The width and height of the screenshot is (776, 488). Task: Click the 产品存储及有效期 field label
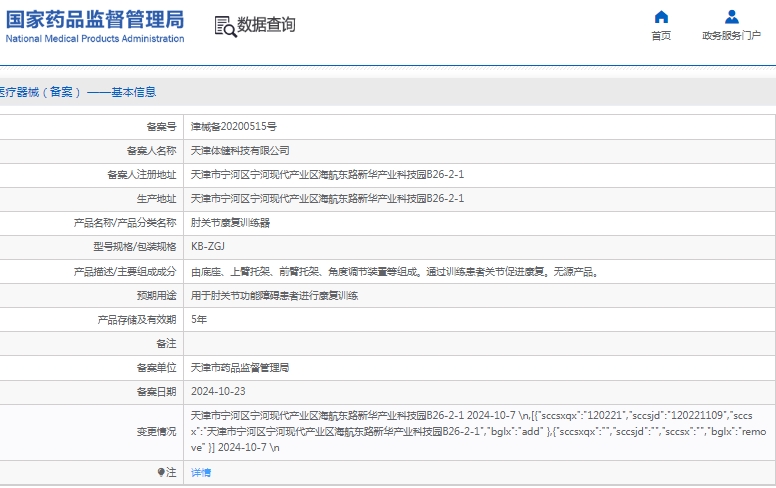point(137,320)
